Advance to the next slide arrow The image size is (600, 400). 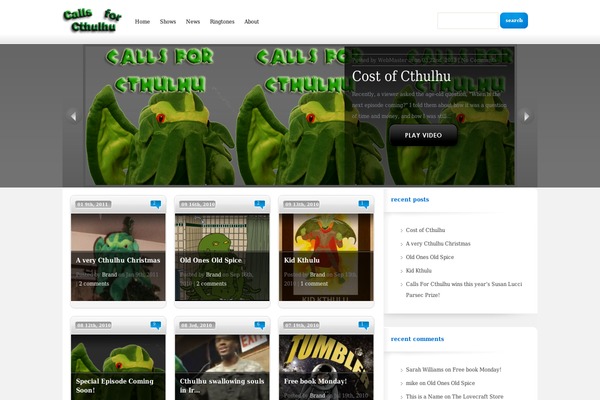click(x=527, y=116)
